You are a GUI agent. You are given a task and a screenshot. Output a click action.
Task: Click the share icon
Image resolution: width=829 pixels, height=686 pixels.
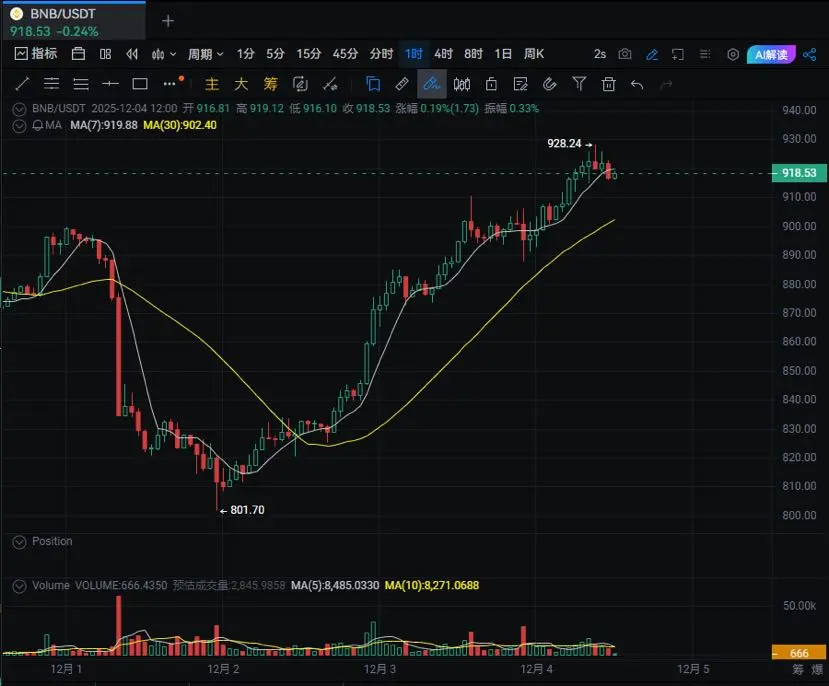point(809,54)
